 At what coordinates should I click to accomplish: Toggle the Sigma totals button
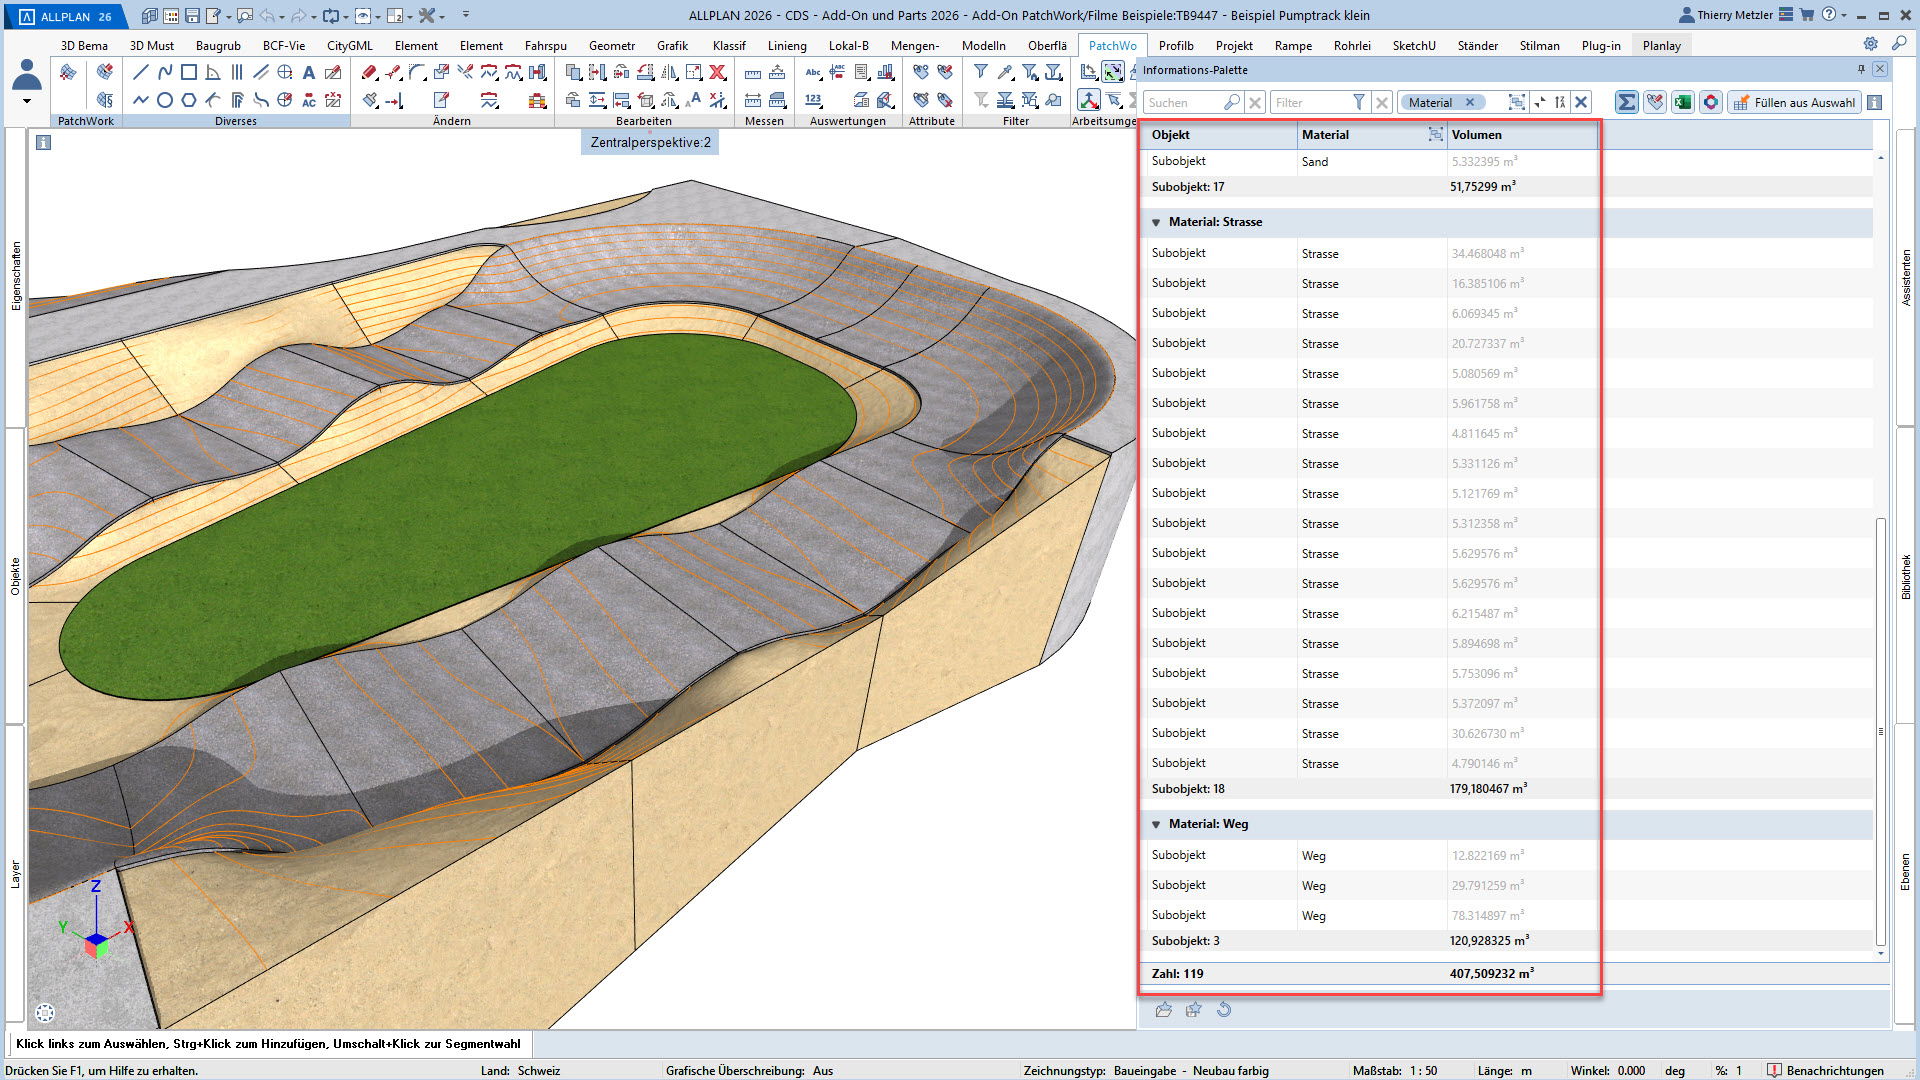coord(1627,102)
